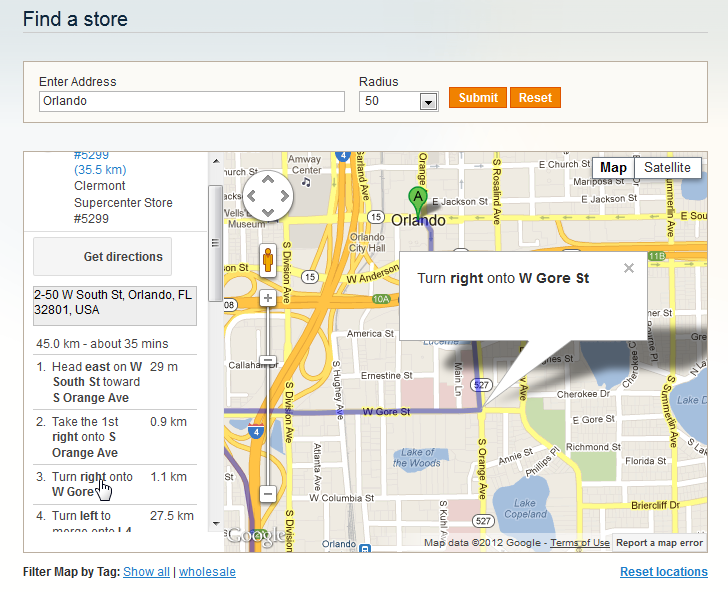Click the 45.0 km about 35 mins summary
The image size is (728, 592).
point(102,344)
